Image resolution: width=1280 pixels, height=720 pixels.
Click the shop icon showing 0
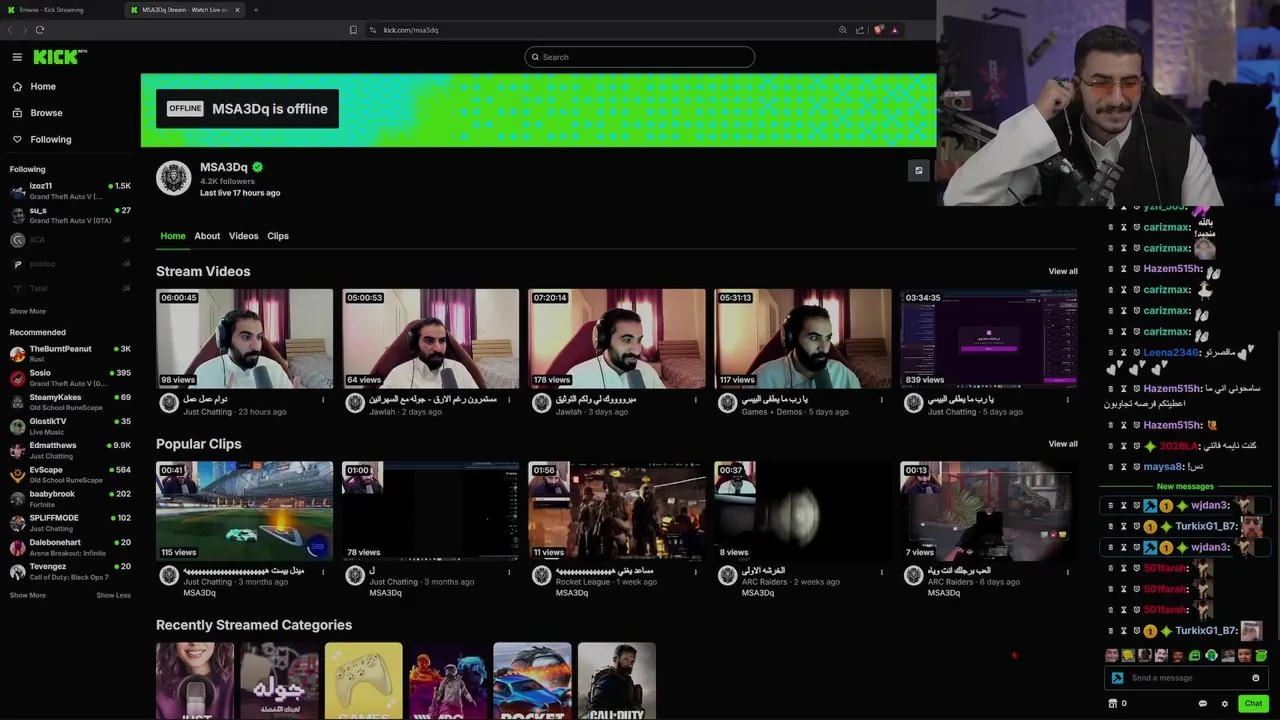[x=1112, y=703]
